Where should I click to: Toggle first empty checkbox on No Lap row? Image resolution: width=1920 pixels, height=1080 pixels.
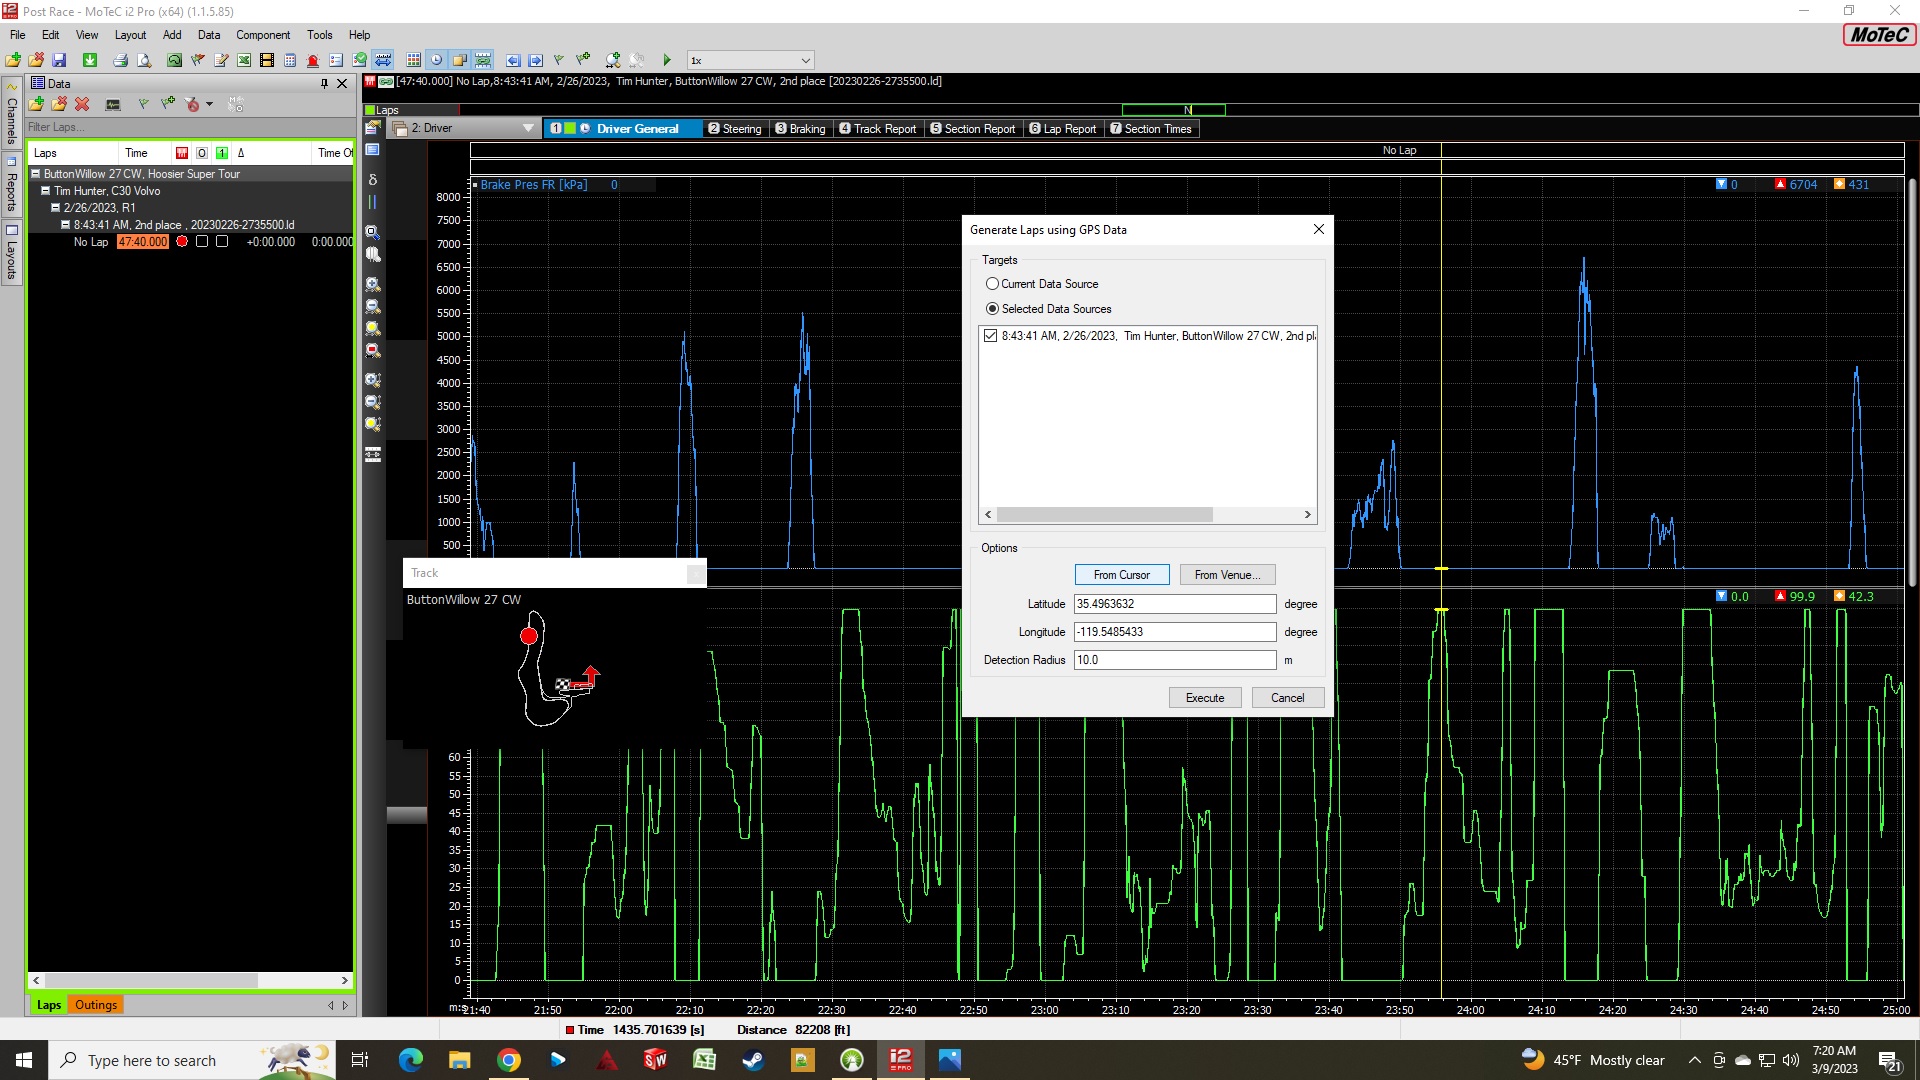202,241
